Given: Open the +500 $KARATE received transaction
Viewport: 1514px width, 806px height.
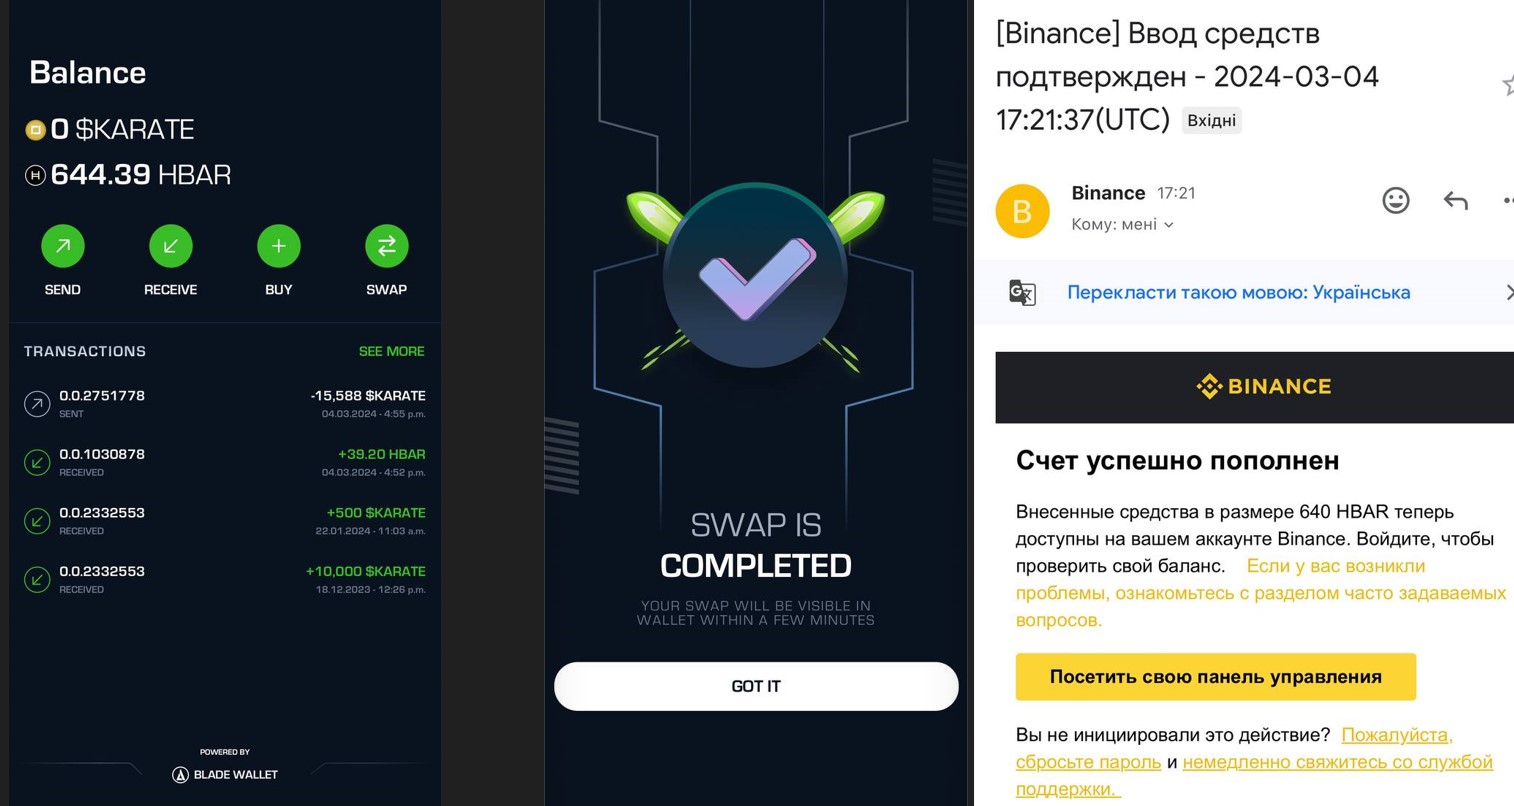Looking at the screenshot, I should pos(225,521).
